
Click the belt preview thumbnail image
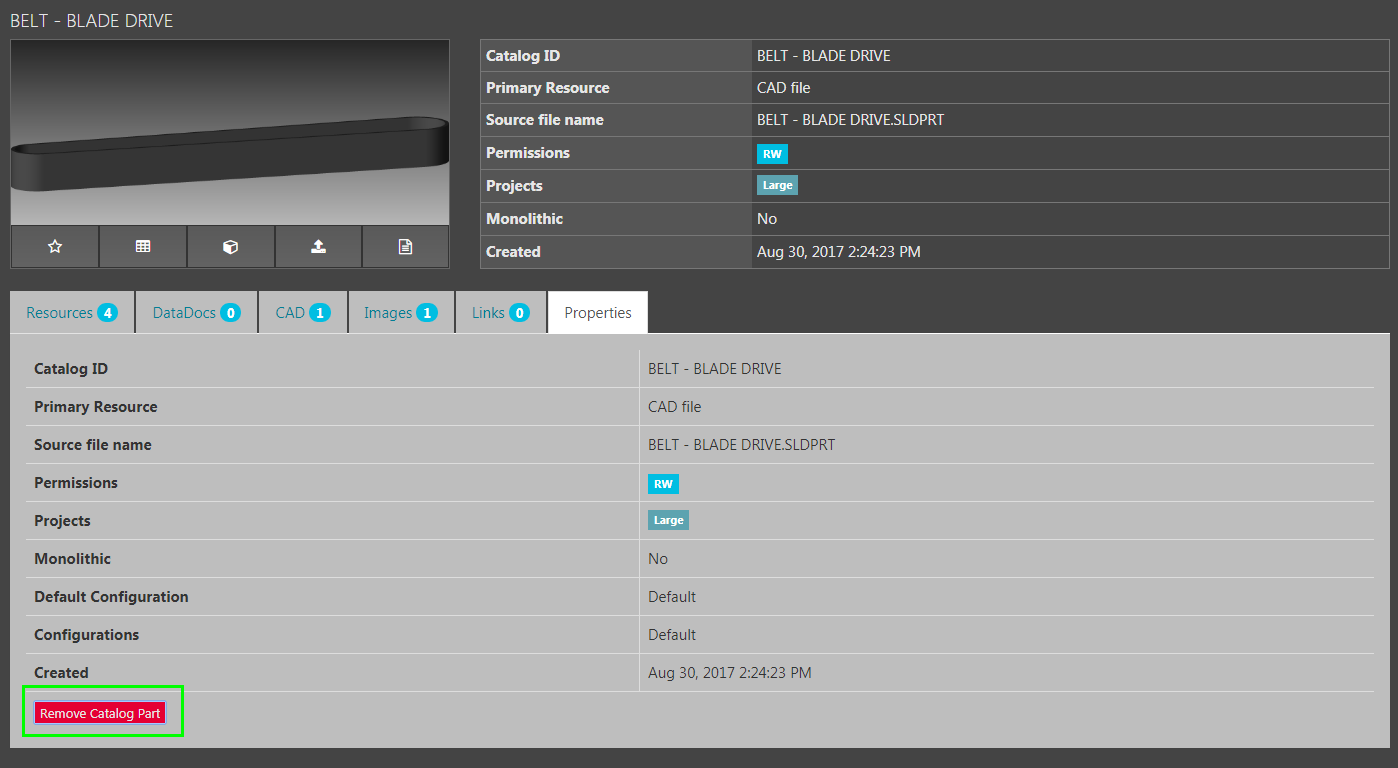coord(230,133)
